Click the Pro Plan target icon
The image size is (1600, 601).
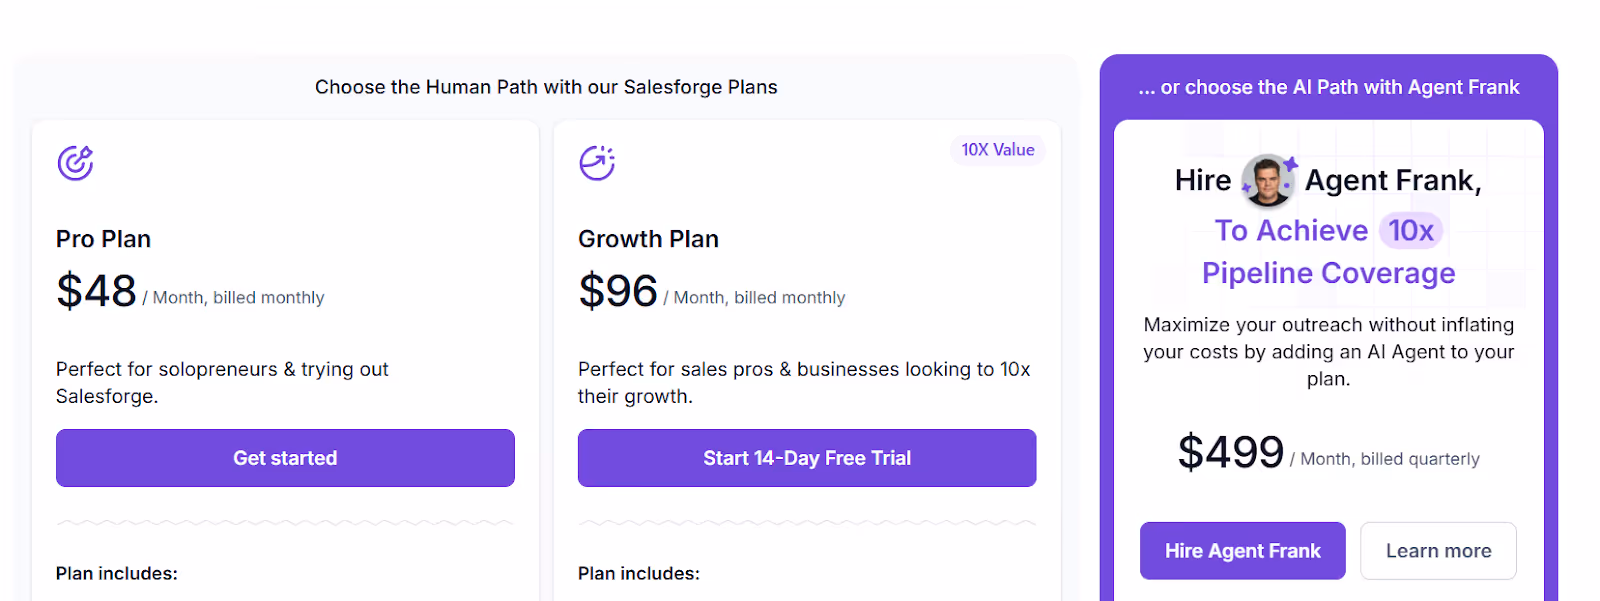(75, 162)
